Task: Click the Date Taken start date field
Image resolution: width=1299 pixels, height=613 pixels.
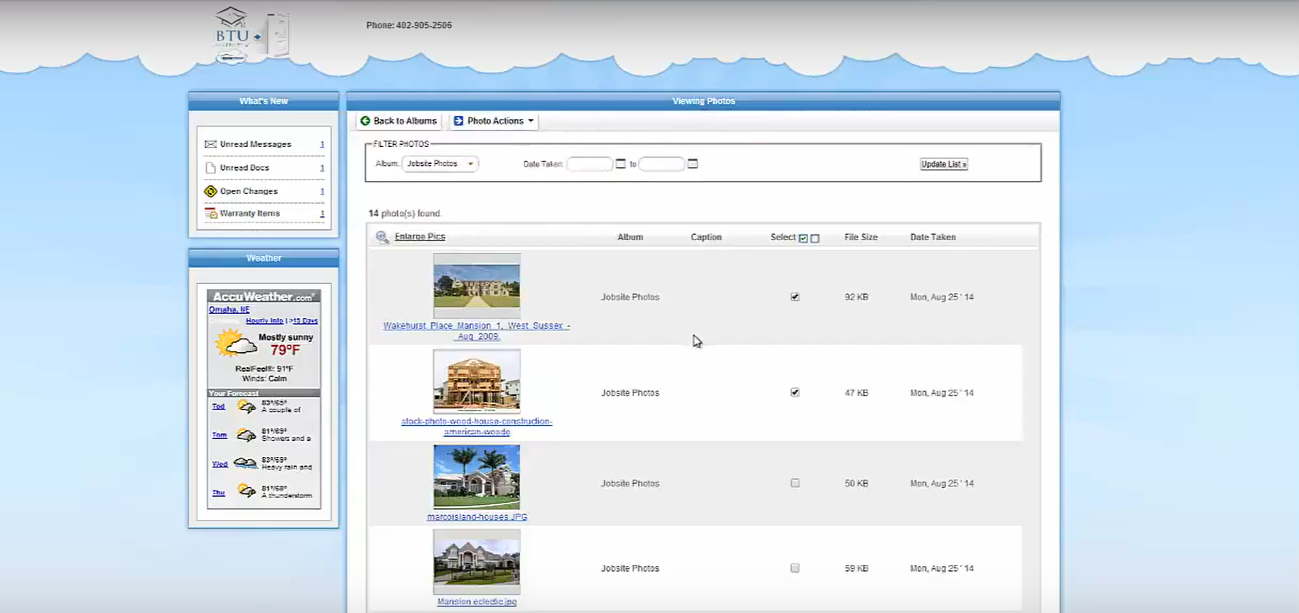Action: (589, 164)
